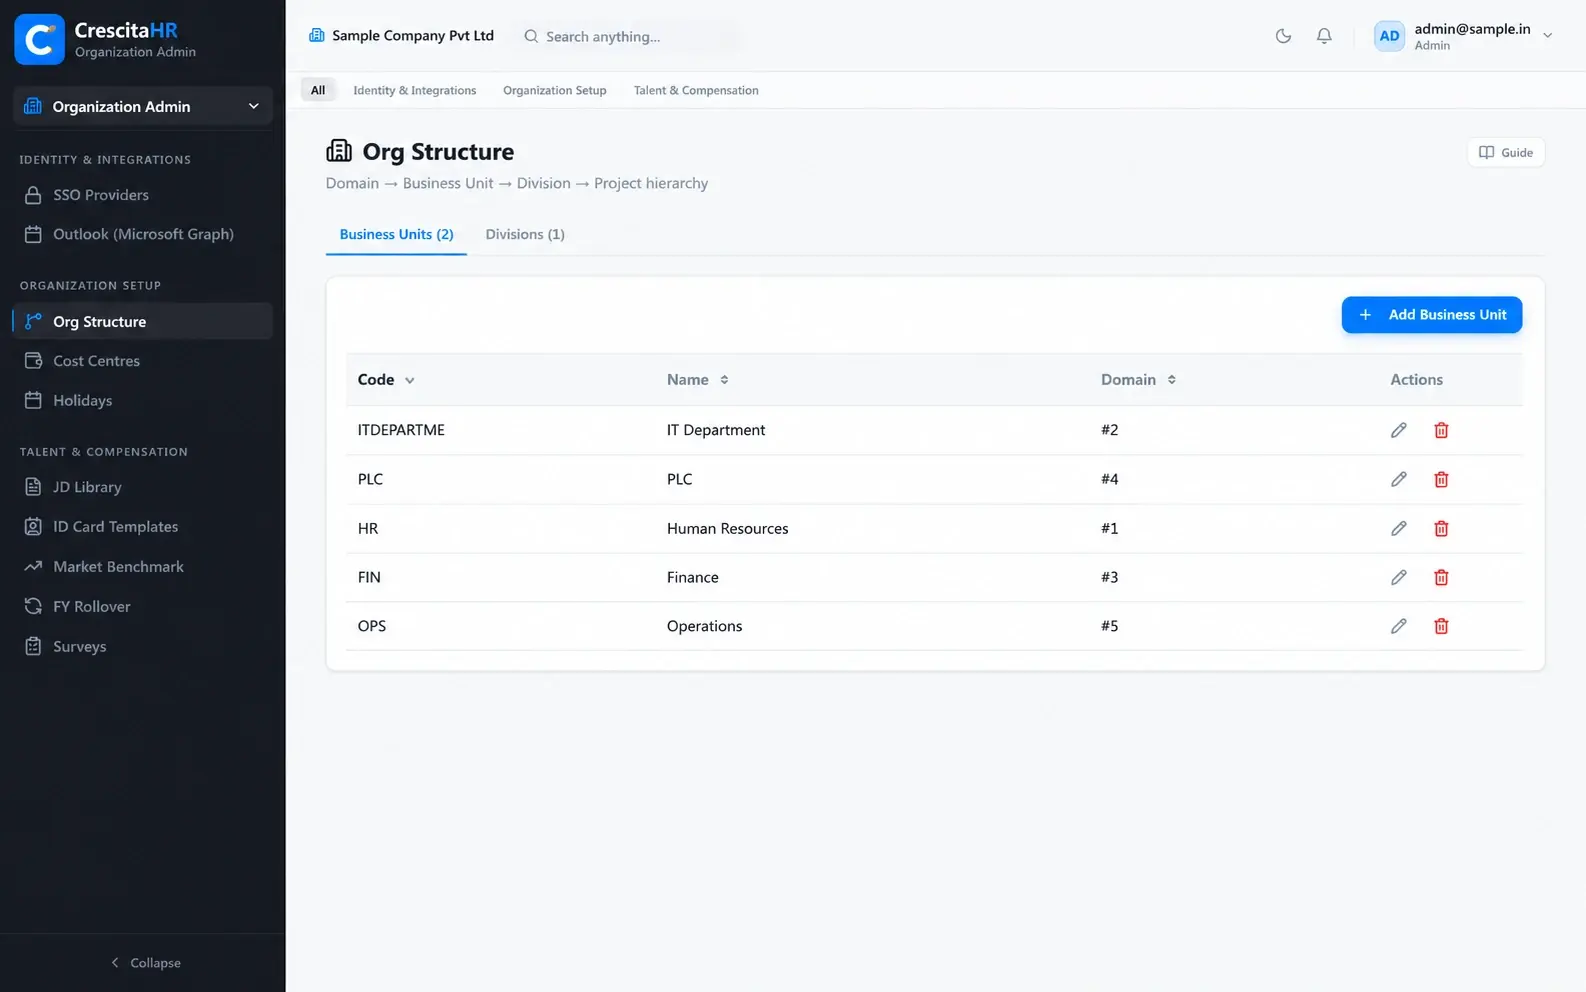
Task: Sort table by Name column
Action: (x=698, y=380)
